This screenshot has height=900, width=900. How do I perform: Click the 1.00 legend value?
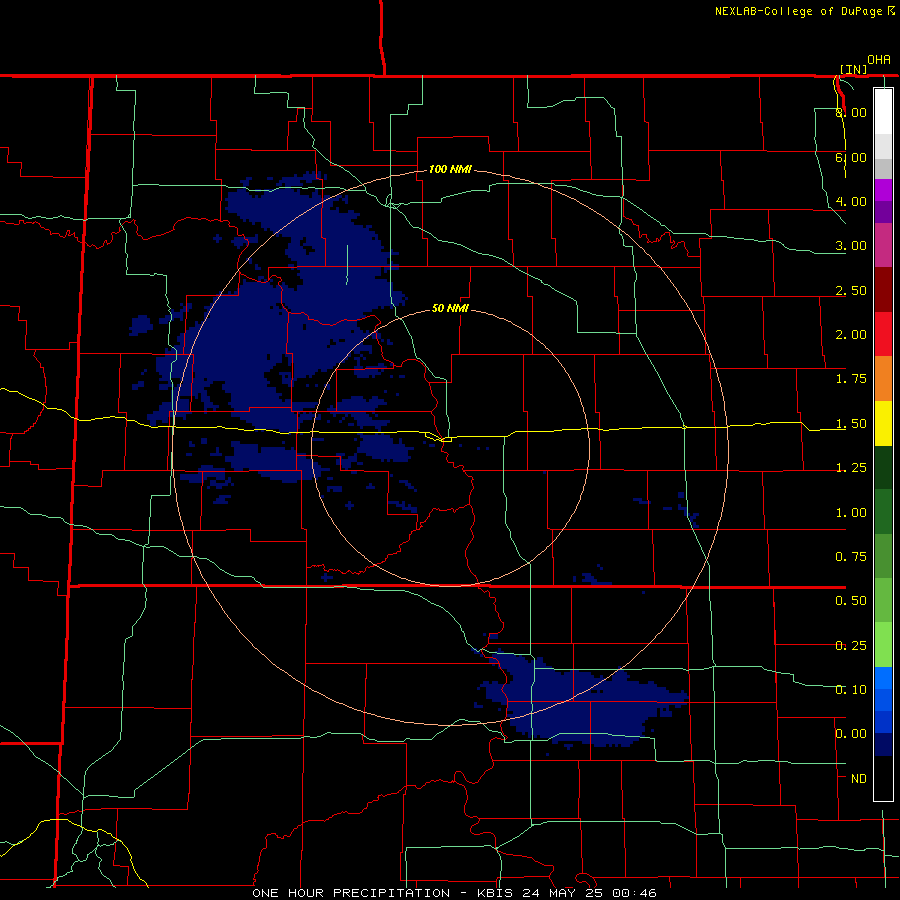pos(851,513)
